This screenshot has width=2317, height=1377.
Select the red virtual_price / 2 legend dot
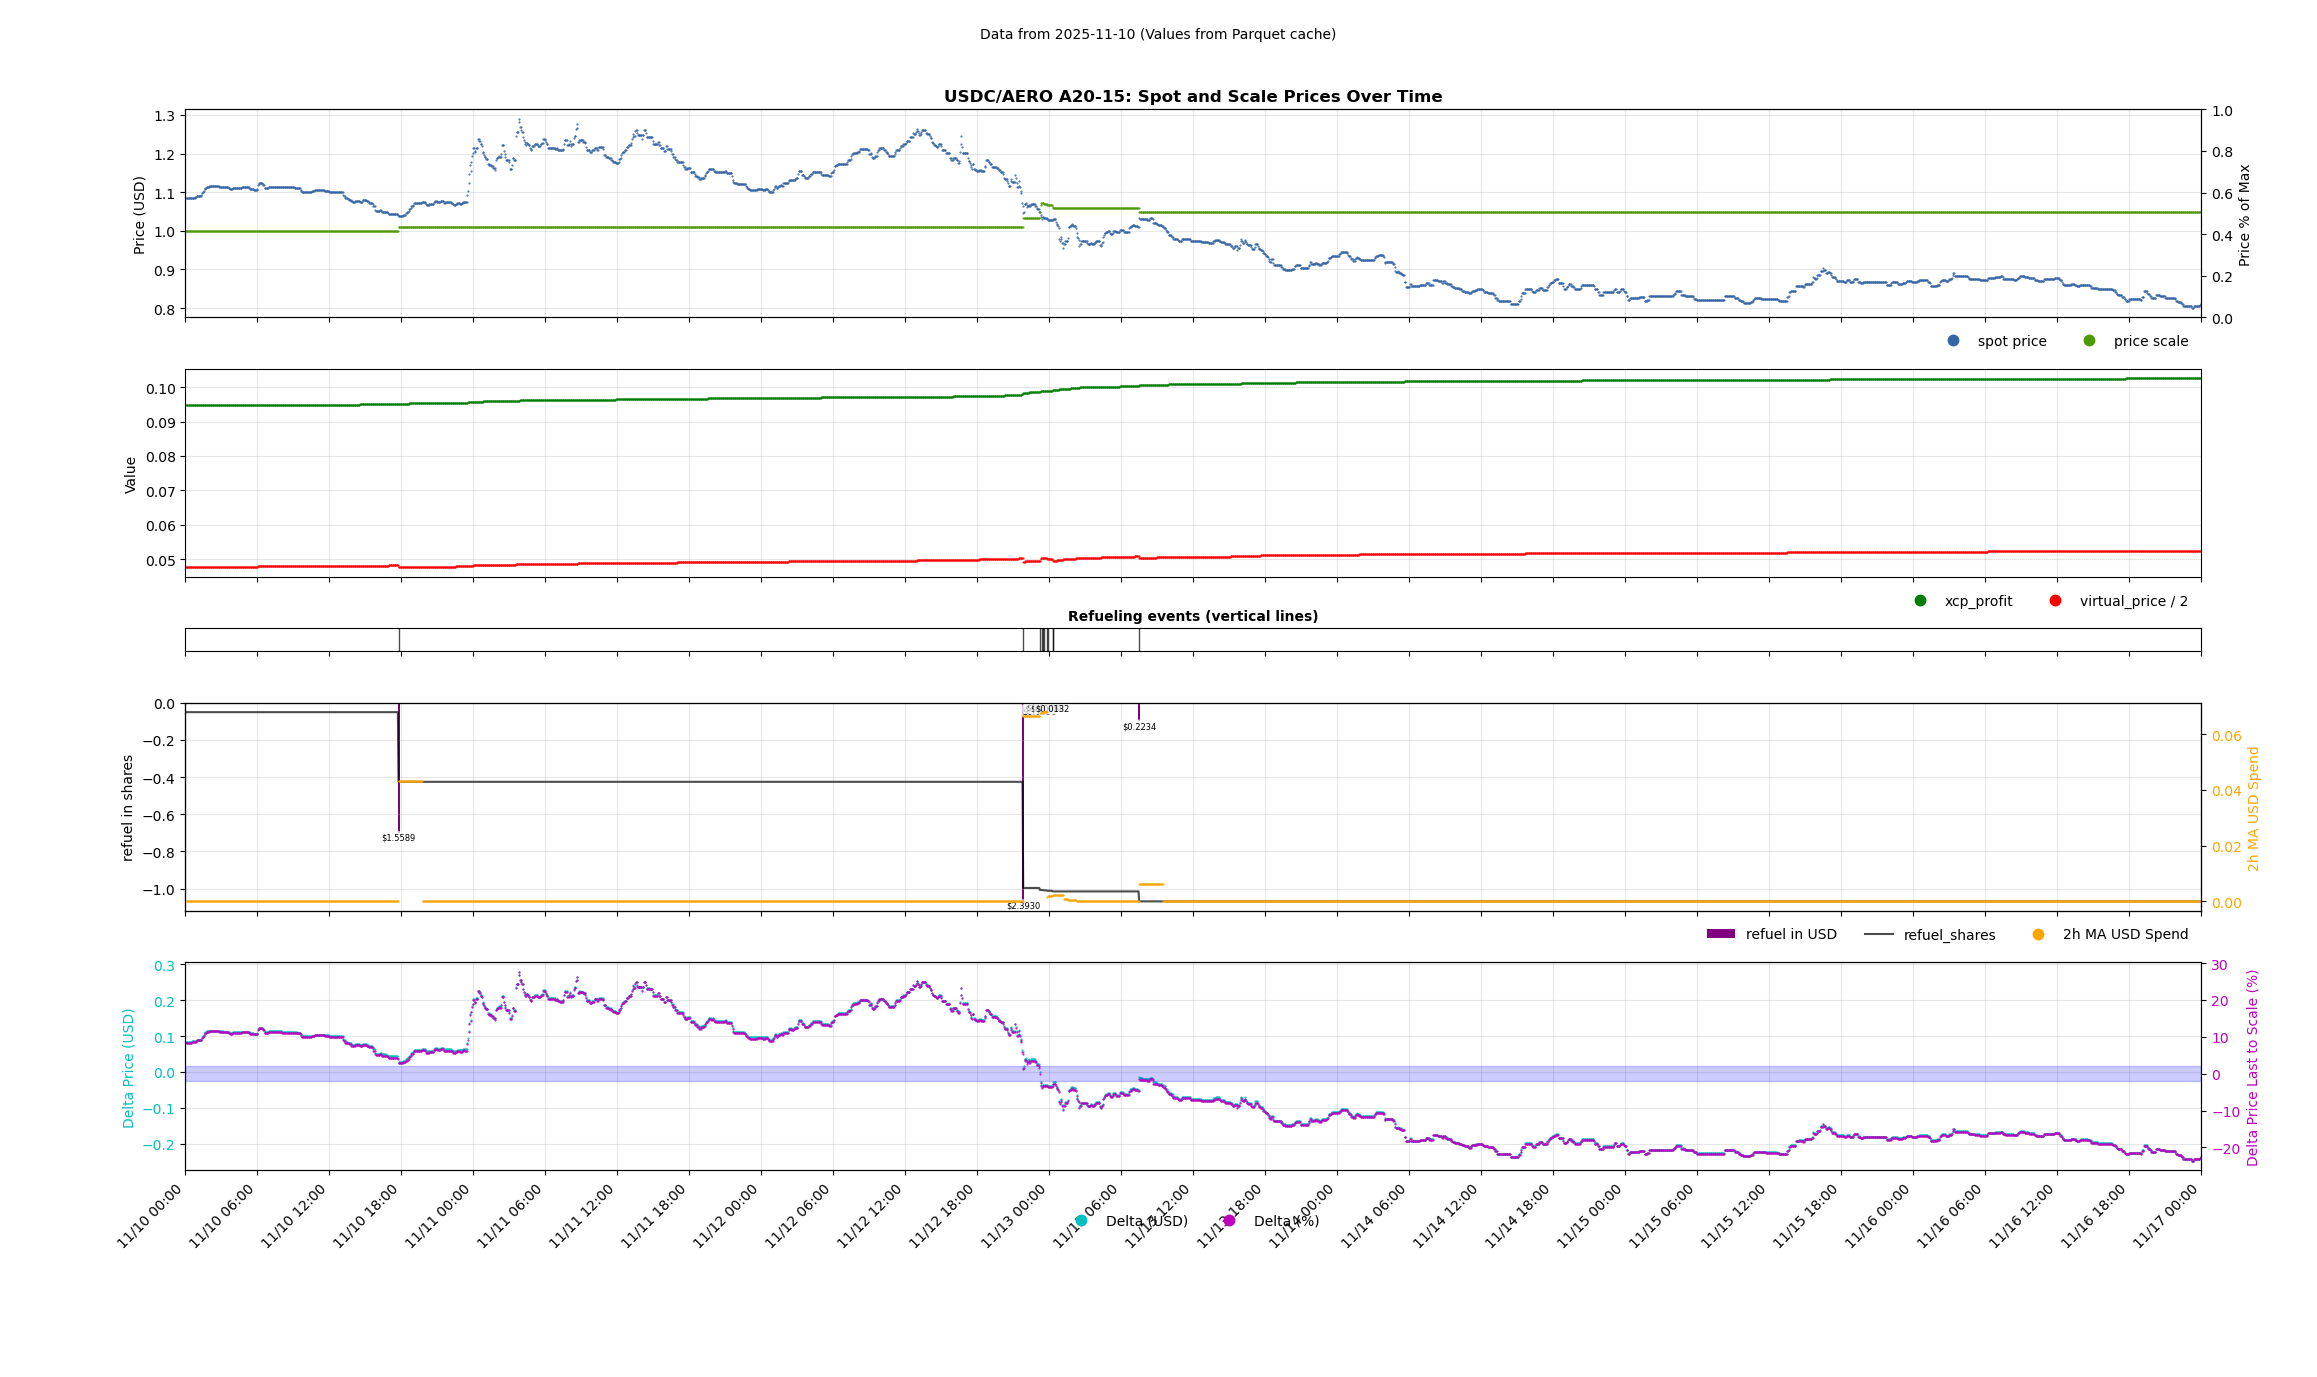pyautogui.click(x=2055, y=601)
